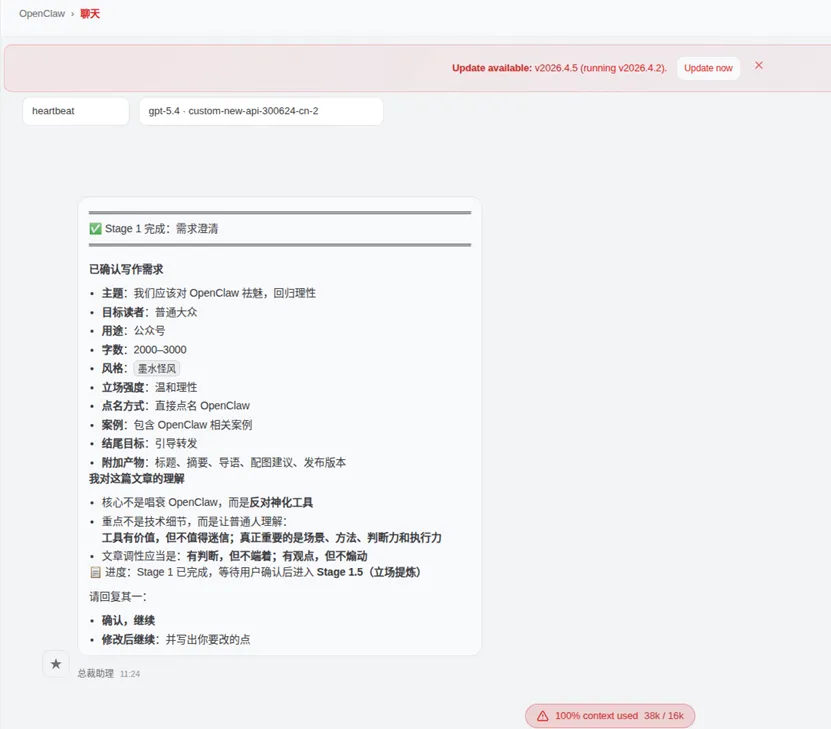The image size is (831, 729).
Task: Click the 附加产物 line listing 标题、摘要
Action: tap(224, 463)
